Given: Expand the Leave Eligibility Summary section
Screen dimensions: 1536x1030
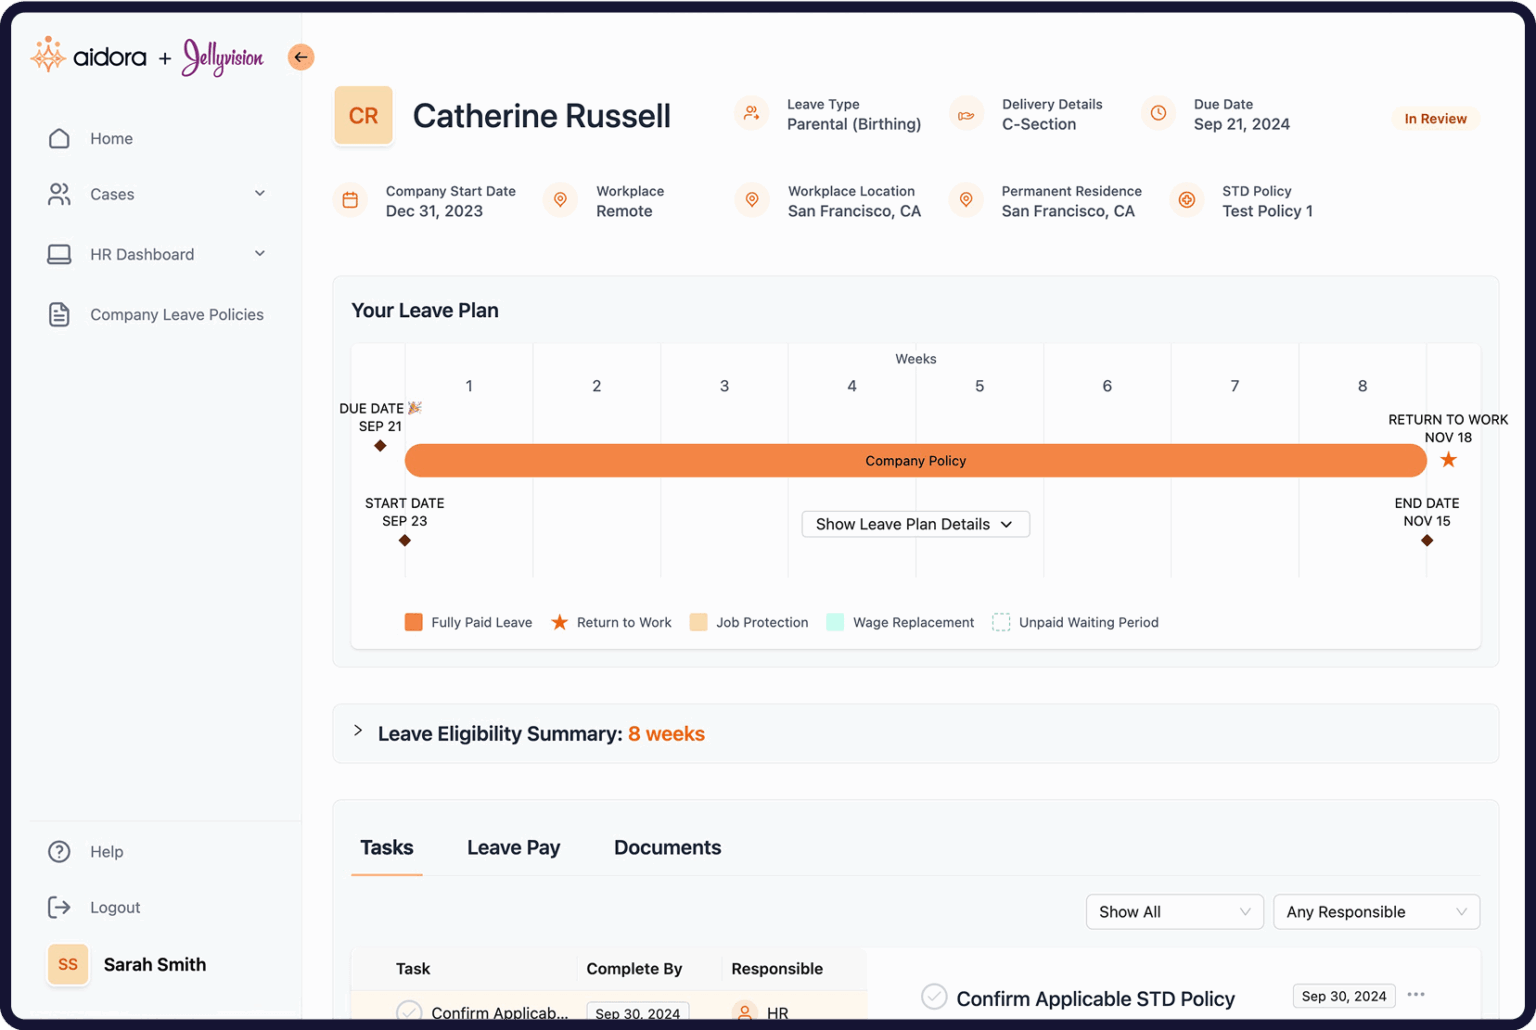Looking at the screenshot, I should point(358,731).
